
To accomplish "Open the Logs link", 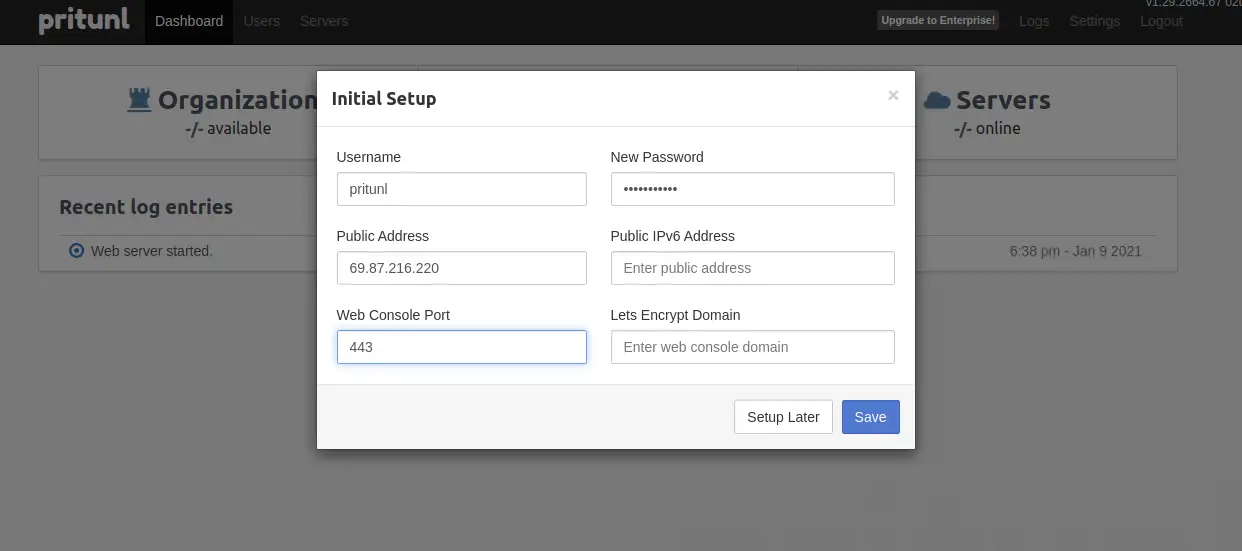I will tap(1034, 21).
